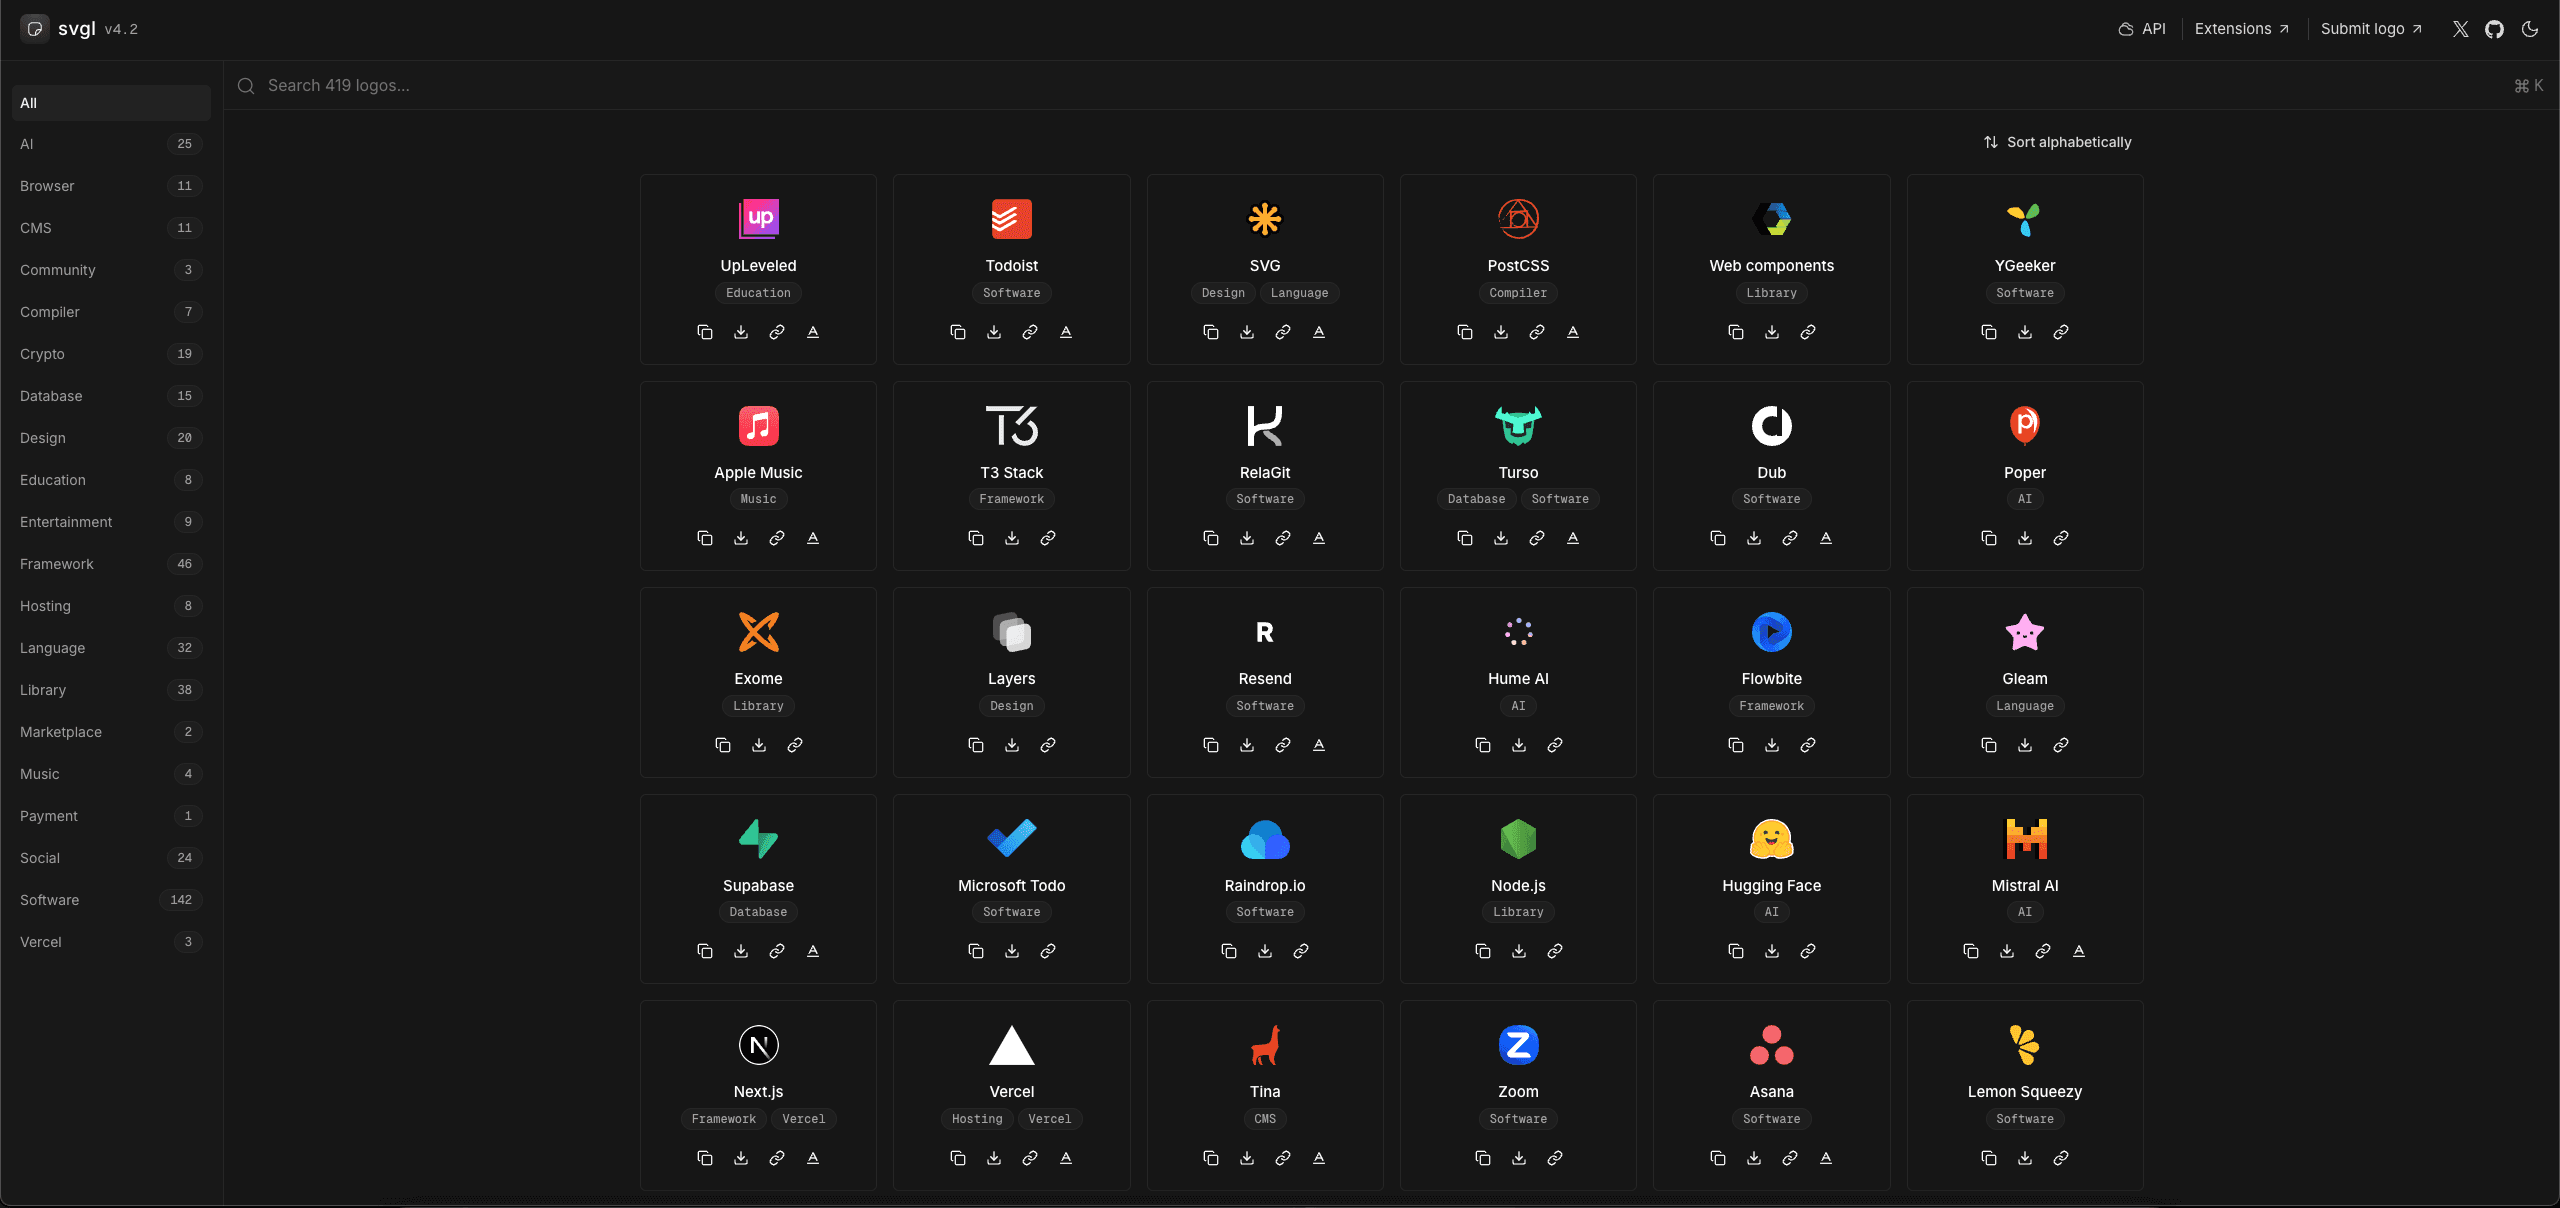Viewport: 2560px width, 1208px height.
Task: Download the Supabase logo
Action: [x=741, y=951]
